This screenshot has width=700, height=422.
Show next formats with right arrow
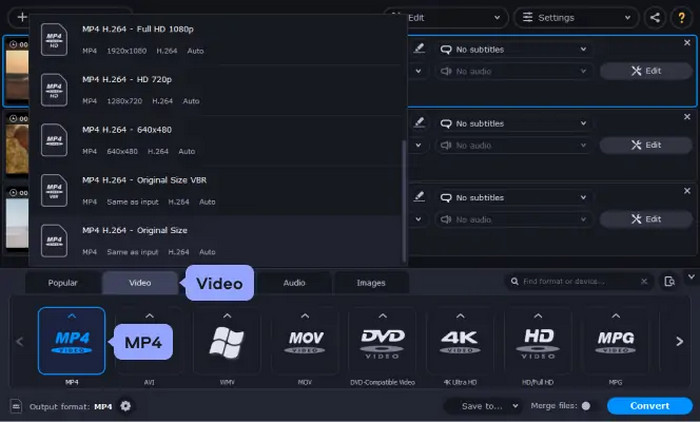point(679,342)
